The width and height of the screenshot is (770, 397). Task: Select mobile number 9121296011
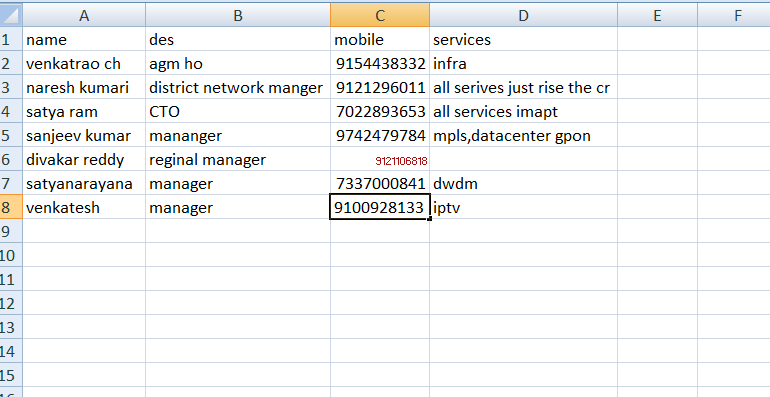coord(380,87)
